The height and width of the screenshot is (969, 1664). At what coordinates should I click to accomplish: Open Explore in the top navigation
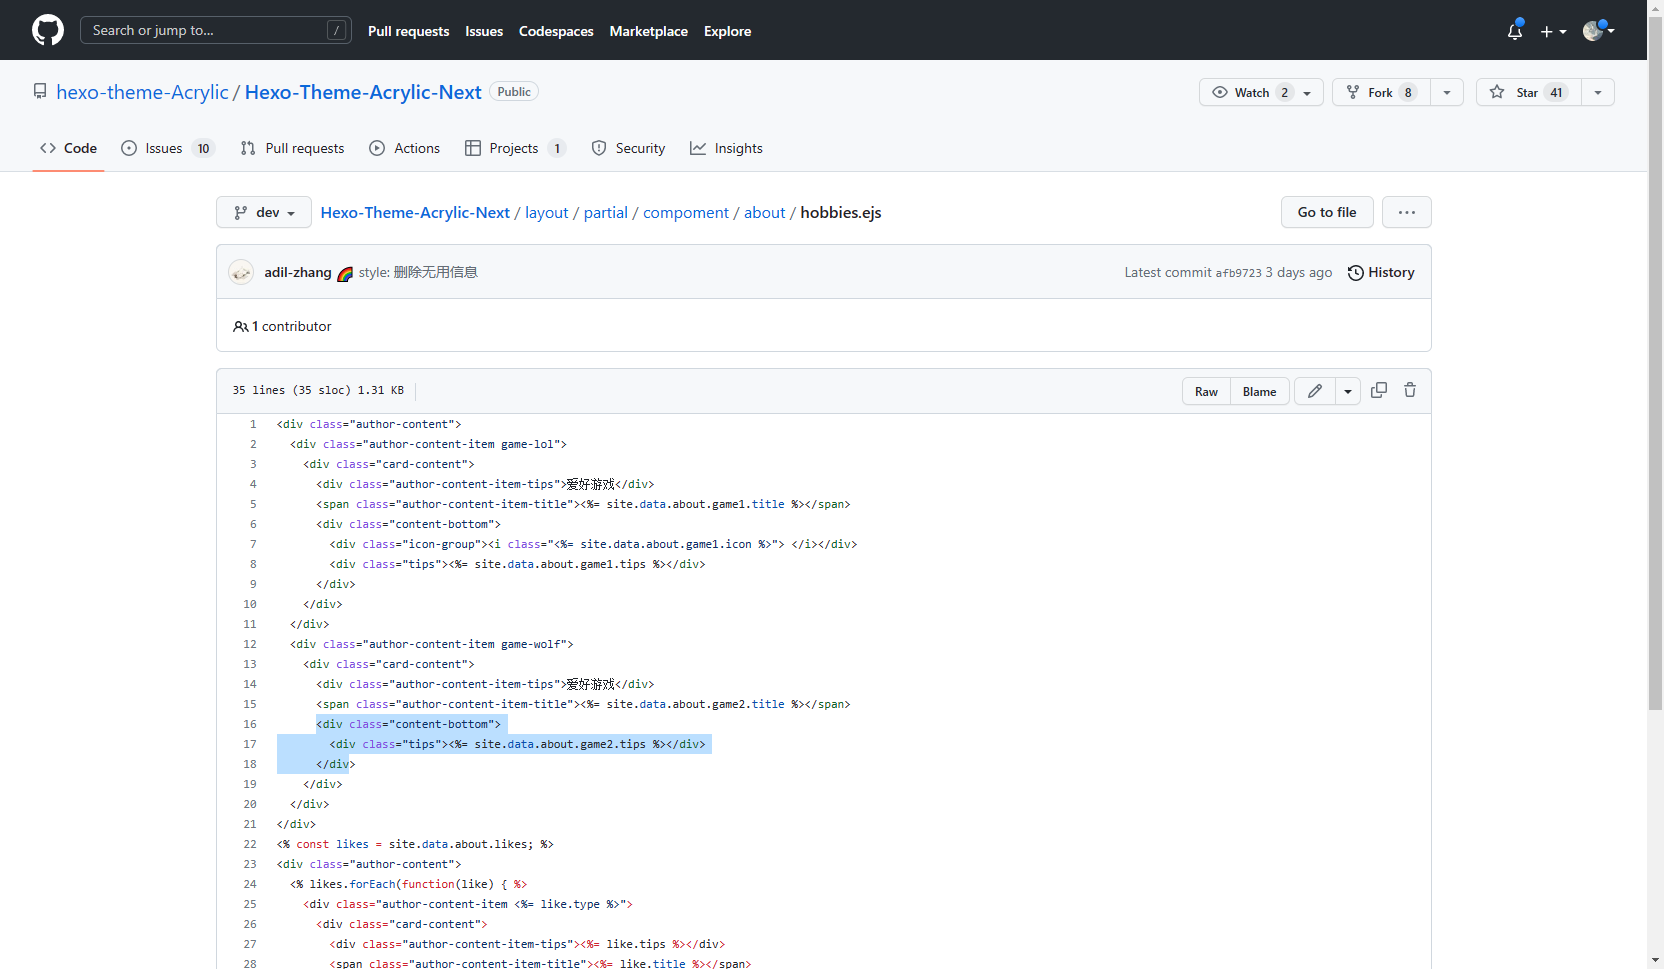727,31
